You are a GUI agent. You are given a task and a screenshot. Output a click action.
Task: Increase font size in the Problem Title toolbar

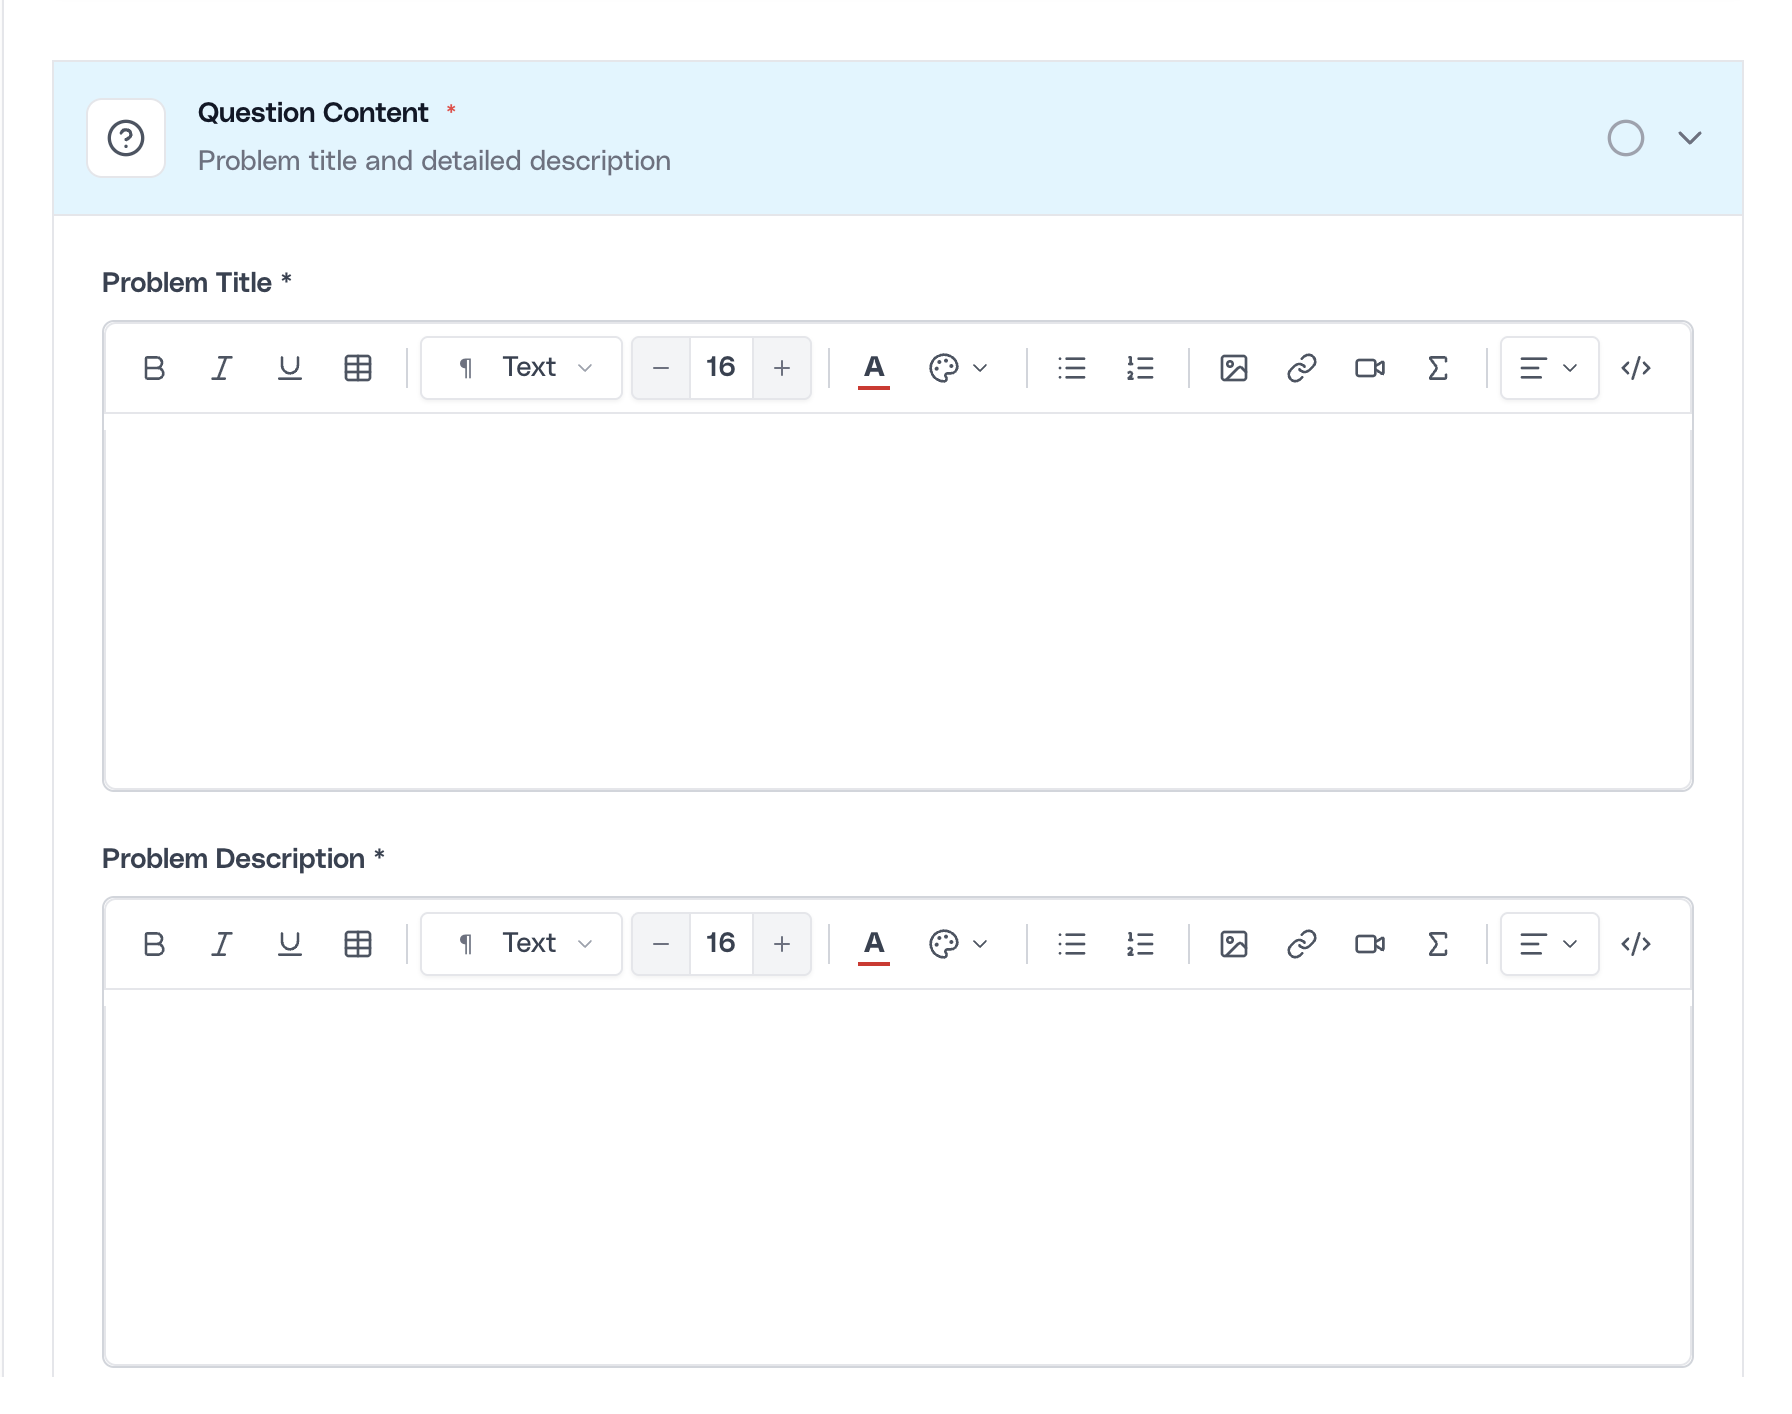[x=781, y=368]
